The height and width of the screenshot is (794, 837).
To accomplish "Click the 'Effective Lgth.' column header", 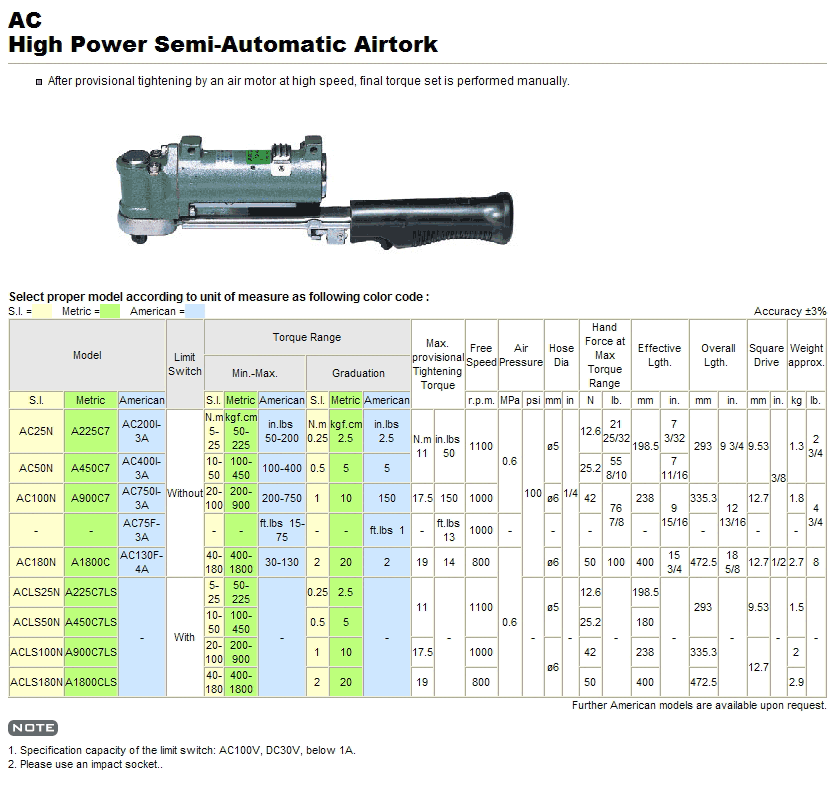I will tap(660, 355).
